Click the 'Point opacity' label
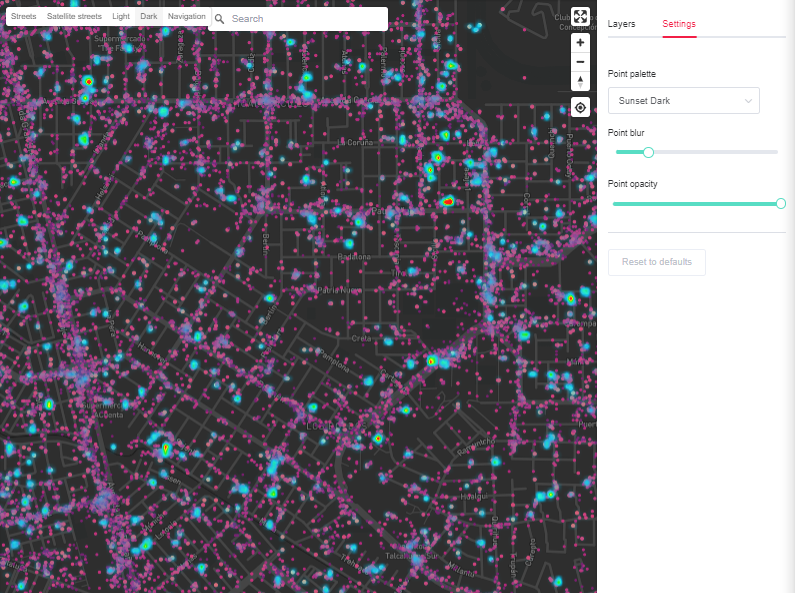Image resolution: width=795 pixels, height=593 pixels. pos(633,184)
